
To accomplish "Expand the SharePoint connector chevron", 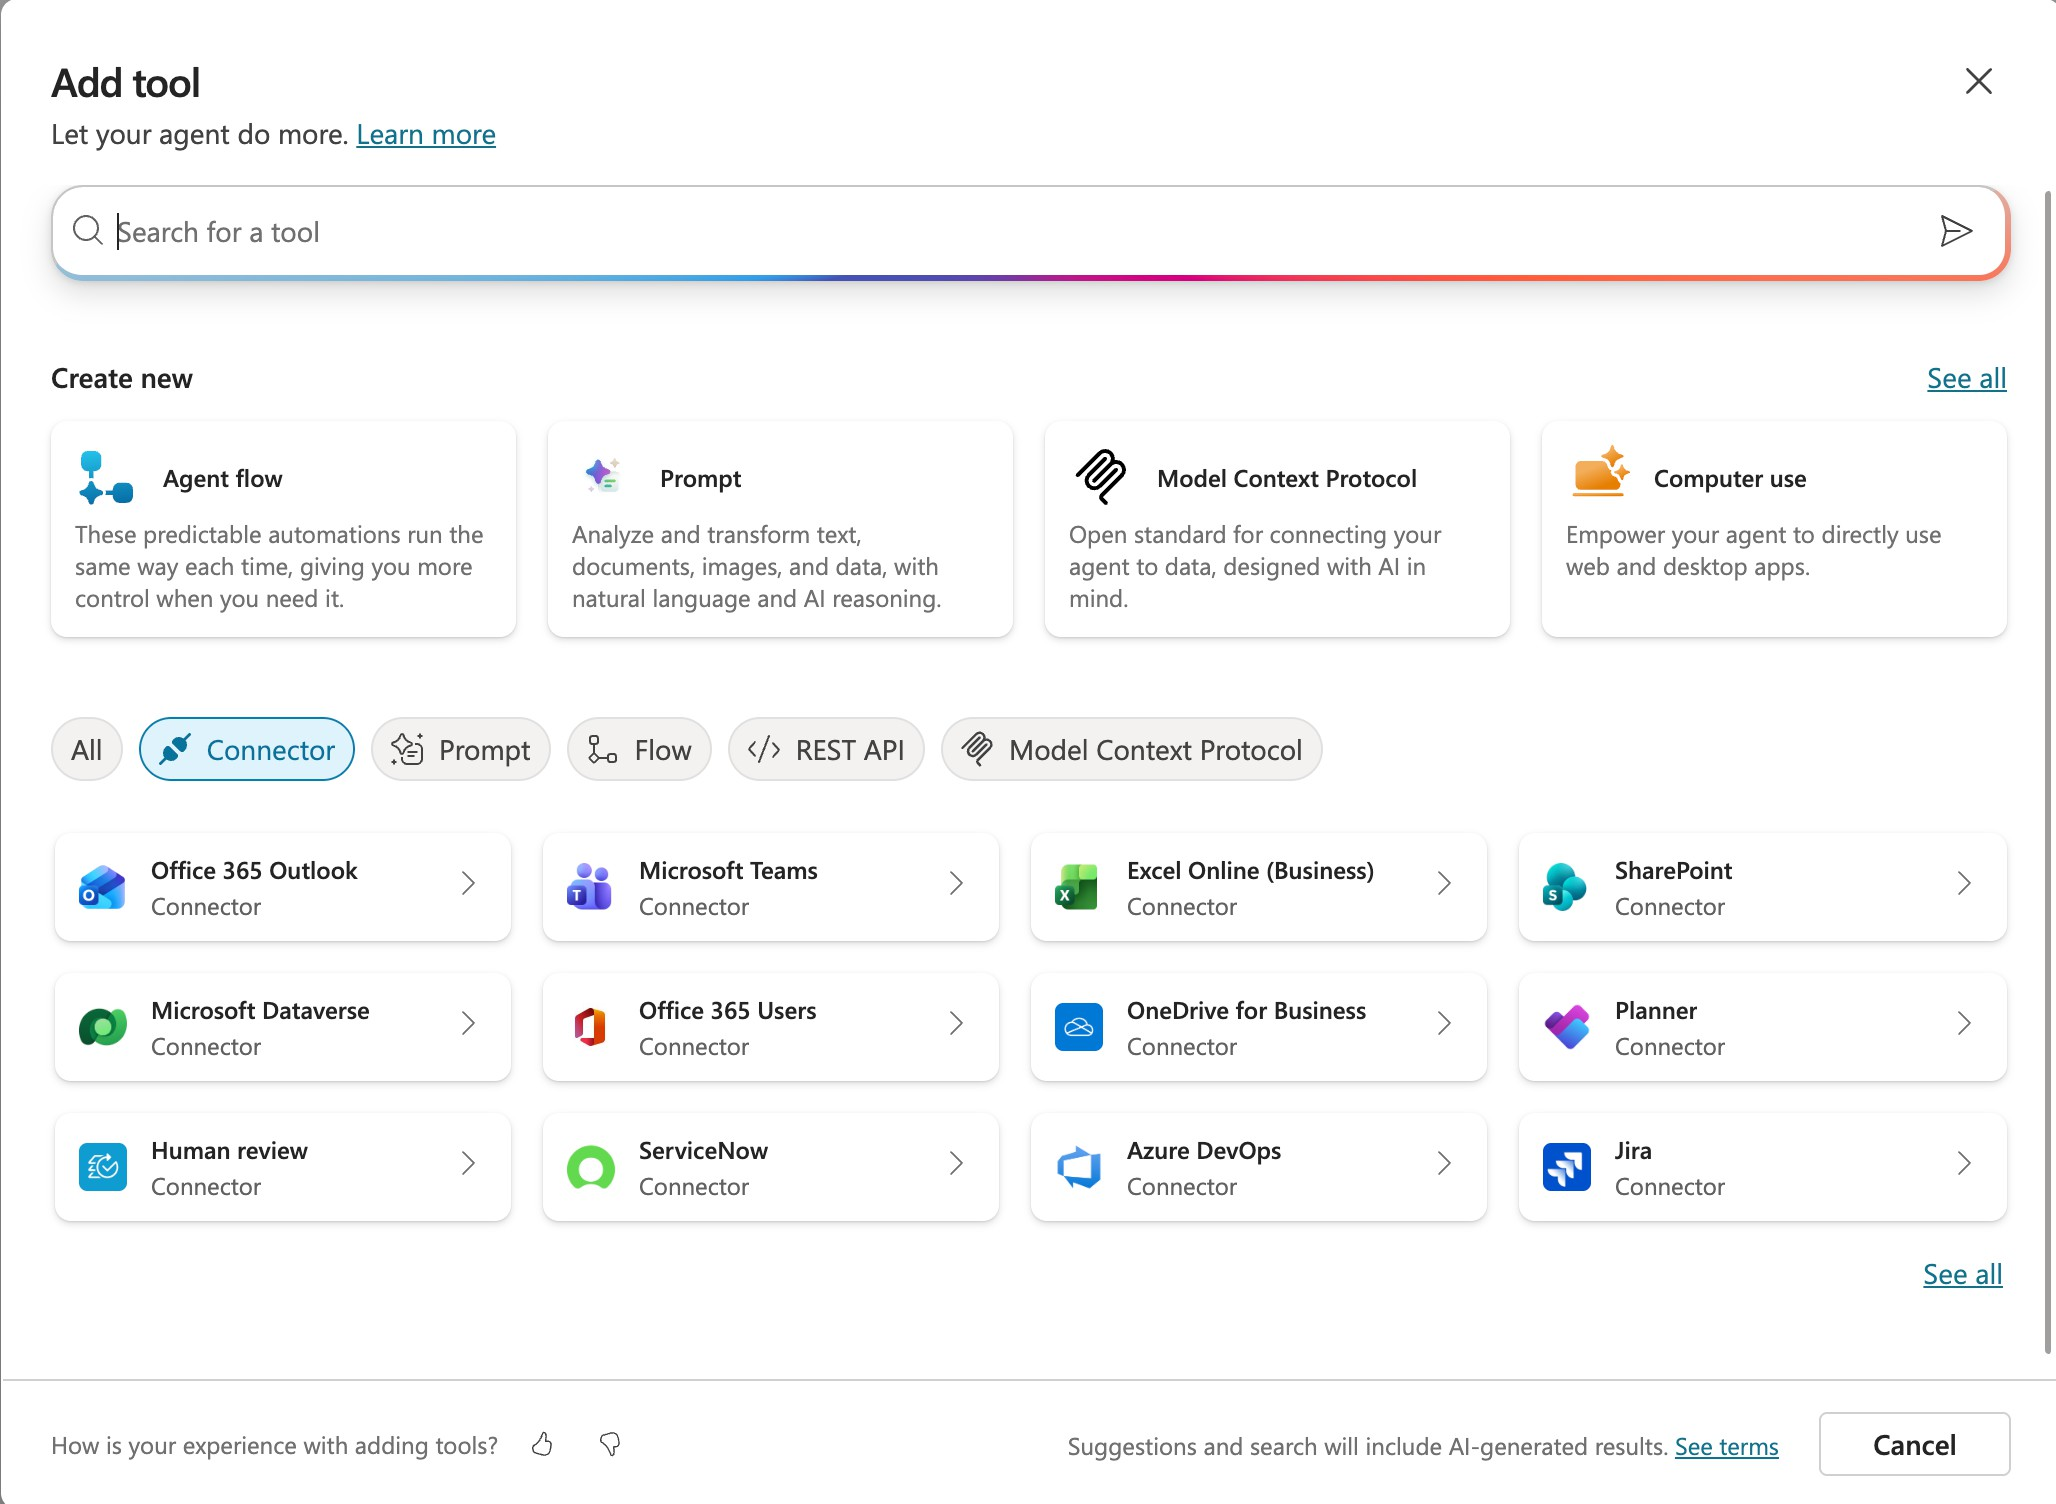I will 1964,883.
